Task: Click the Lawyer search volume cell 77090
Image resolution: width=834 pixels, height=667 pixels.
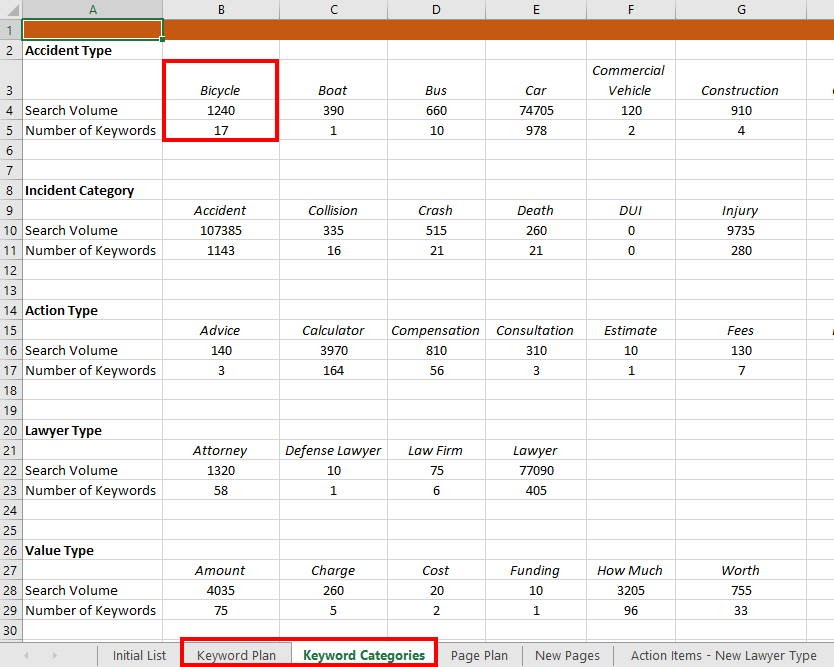Action: click(x=536, y=470)
